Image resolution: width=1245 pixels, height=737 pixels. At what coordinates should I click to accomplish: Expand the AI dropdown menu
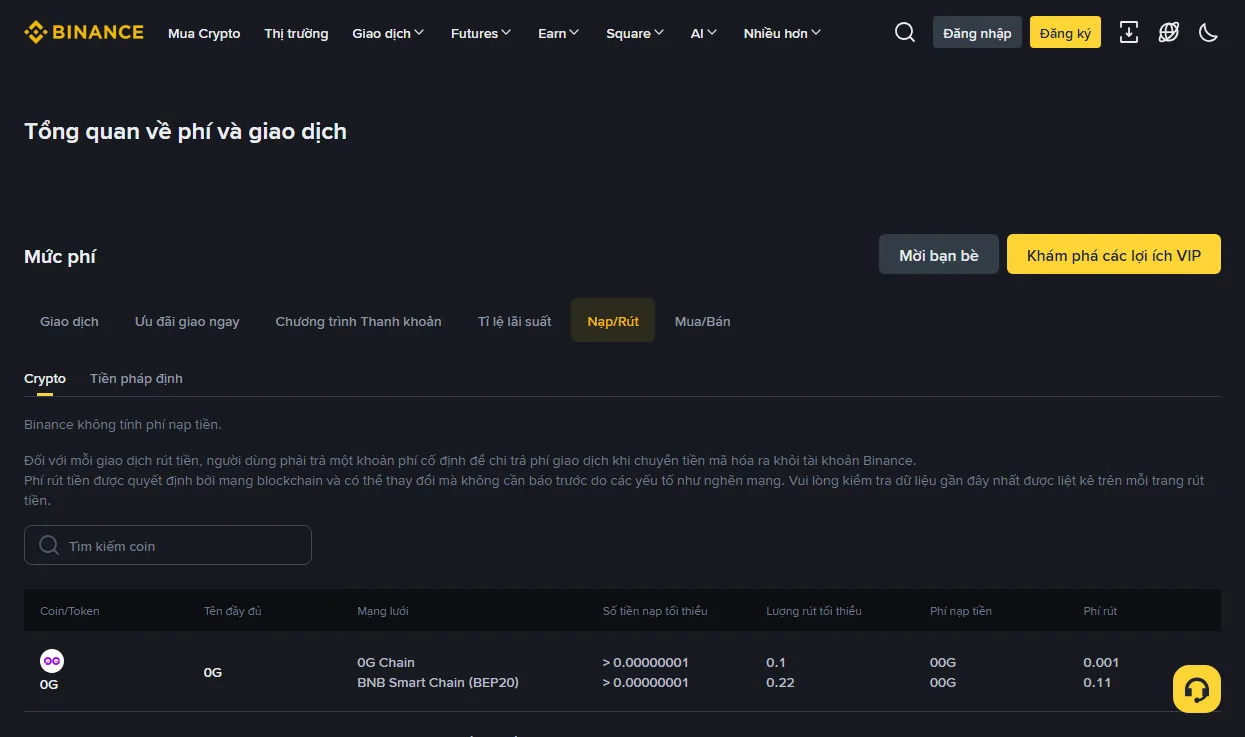click(704, 33)
